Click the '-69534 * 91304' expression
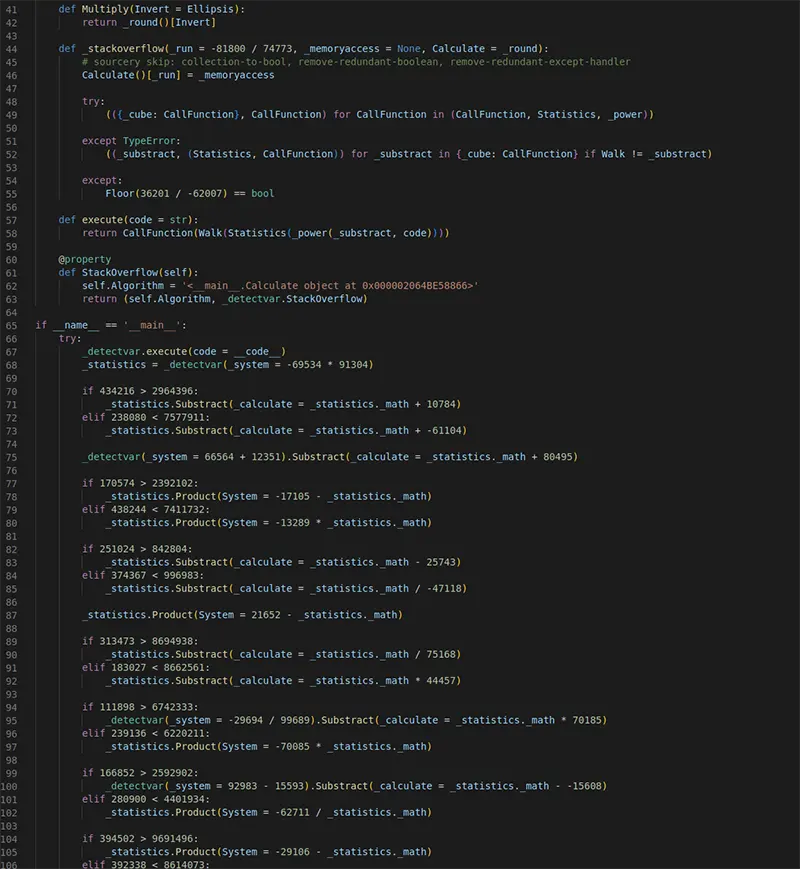Viewport: 800px width, 869px height. pos(327,365)
